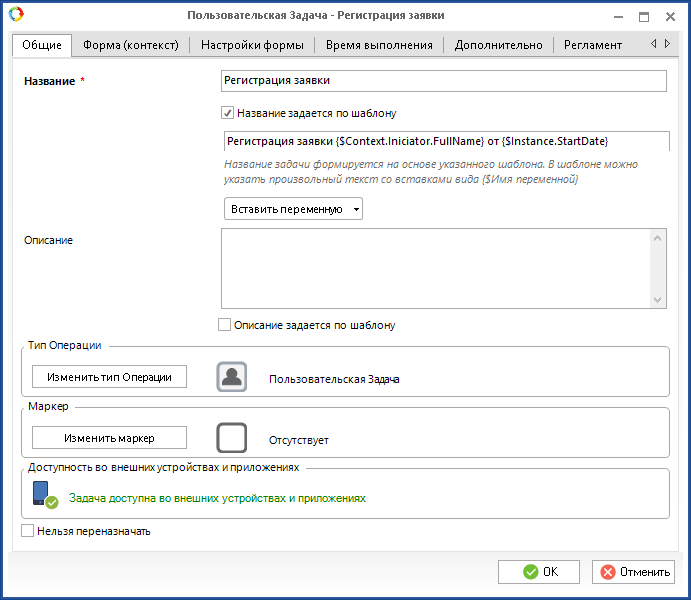
Task: Check the "Нельзя переназначать" option
Action: tap(28, 531)
